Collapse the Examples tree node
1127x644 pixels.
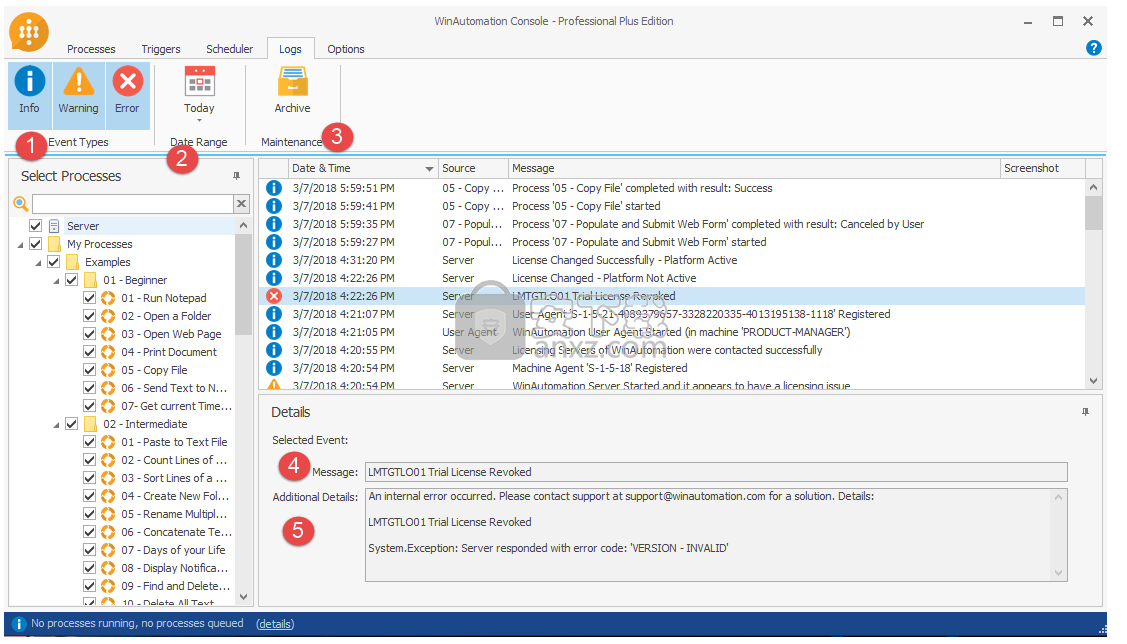pos(38,263)
